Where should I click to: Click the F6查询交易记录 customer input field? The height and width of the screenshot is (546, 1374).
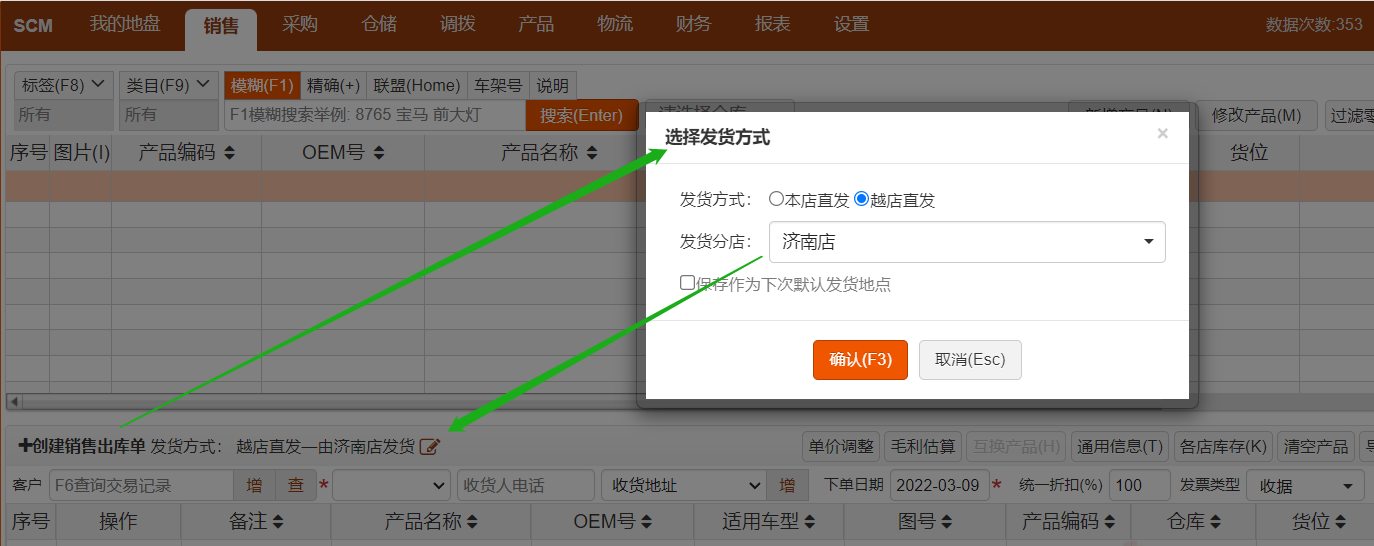(140, 485)
